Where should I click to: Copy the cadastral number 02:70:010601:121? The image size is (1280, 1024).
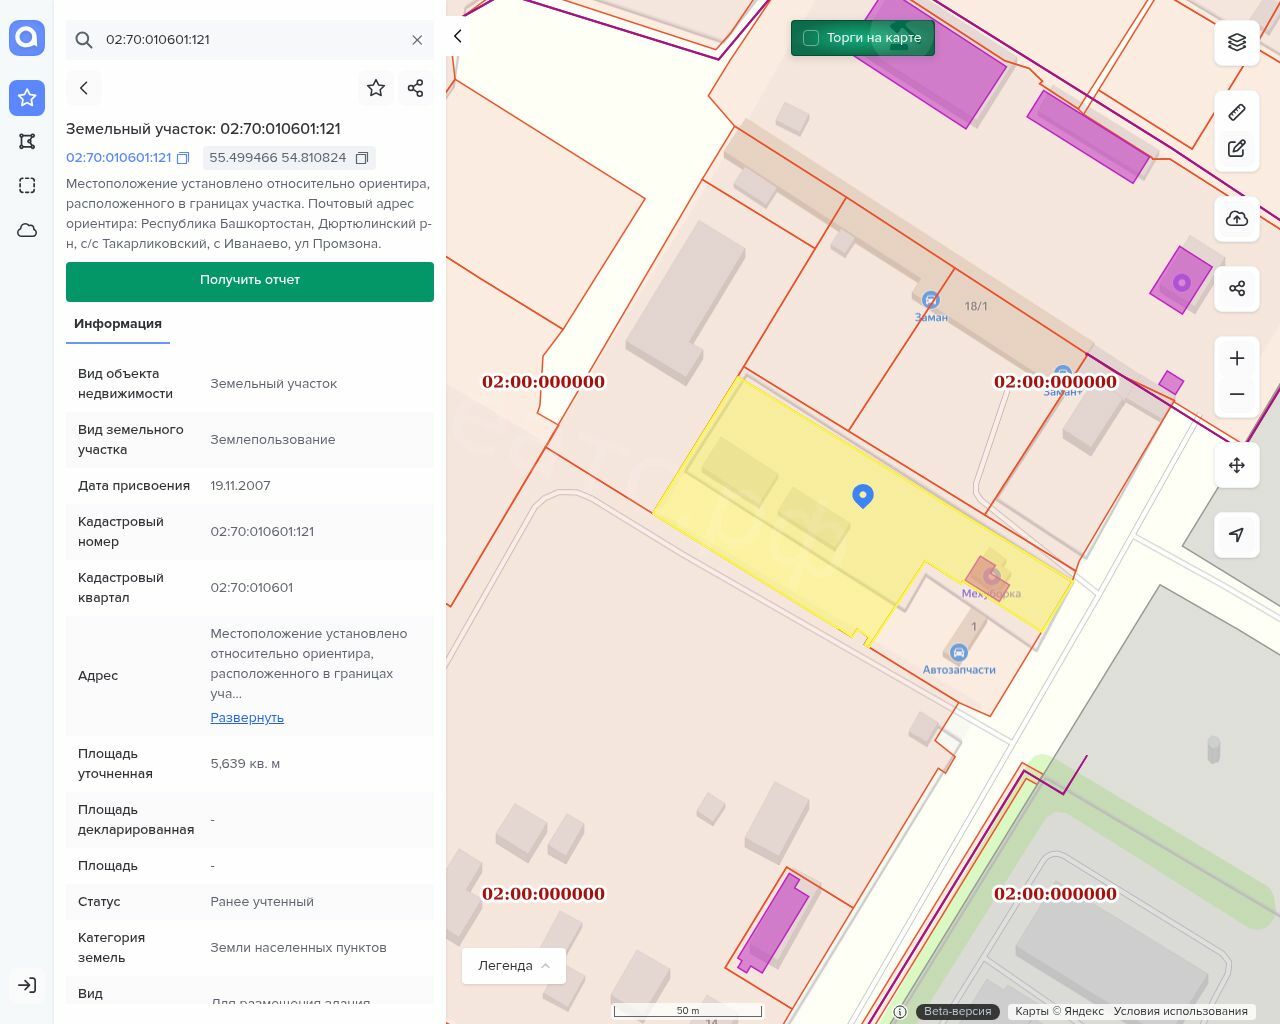pos(183,158)
